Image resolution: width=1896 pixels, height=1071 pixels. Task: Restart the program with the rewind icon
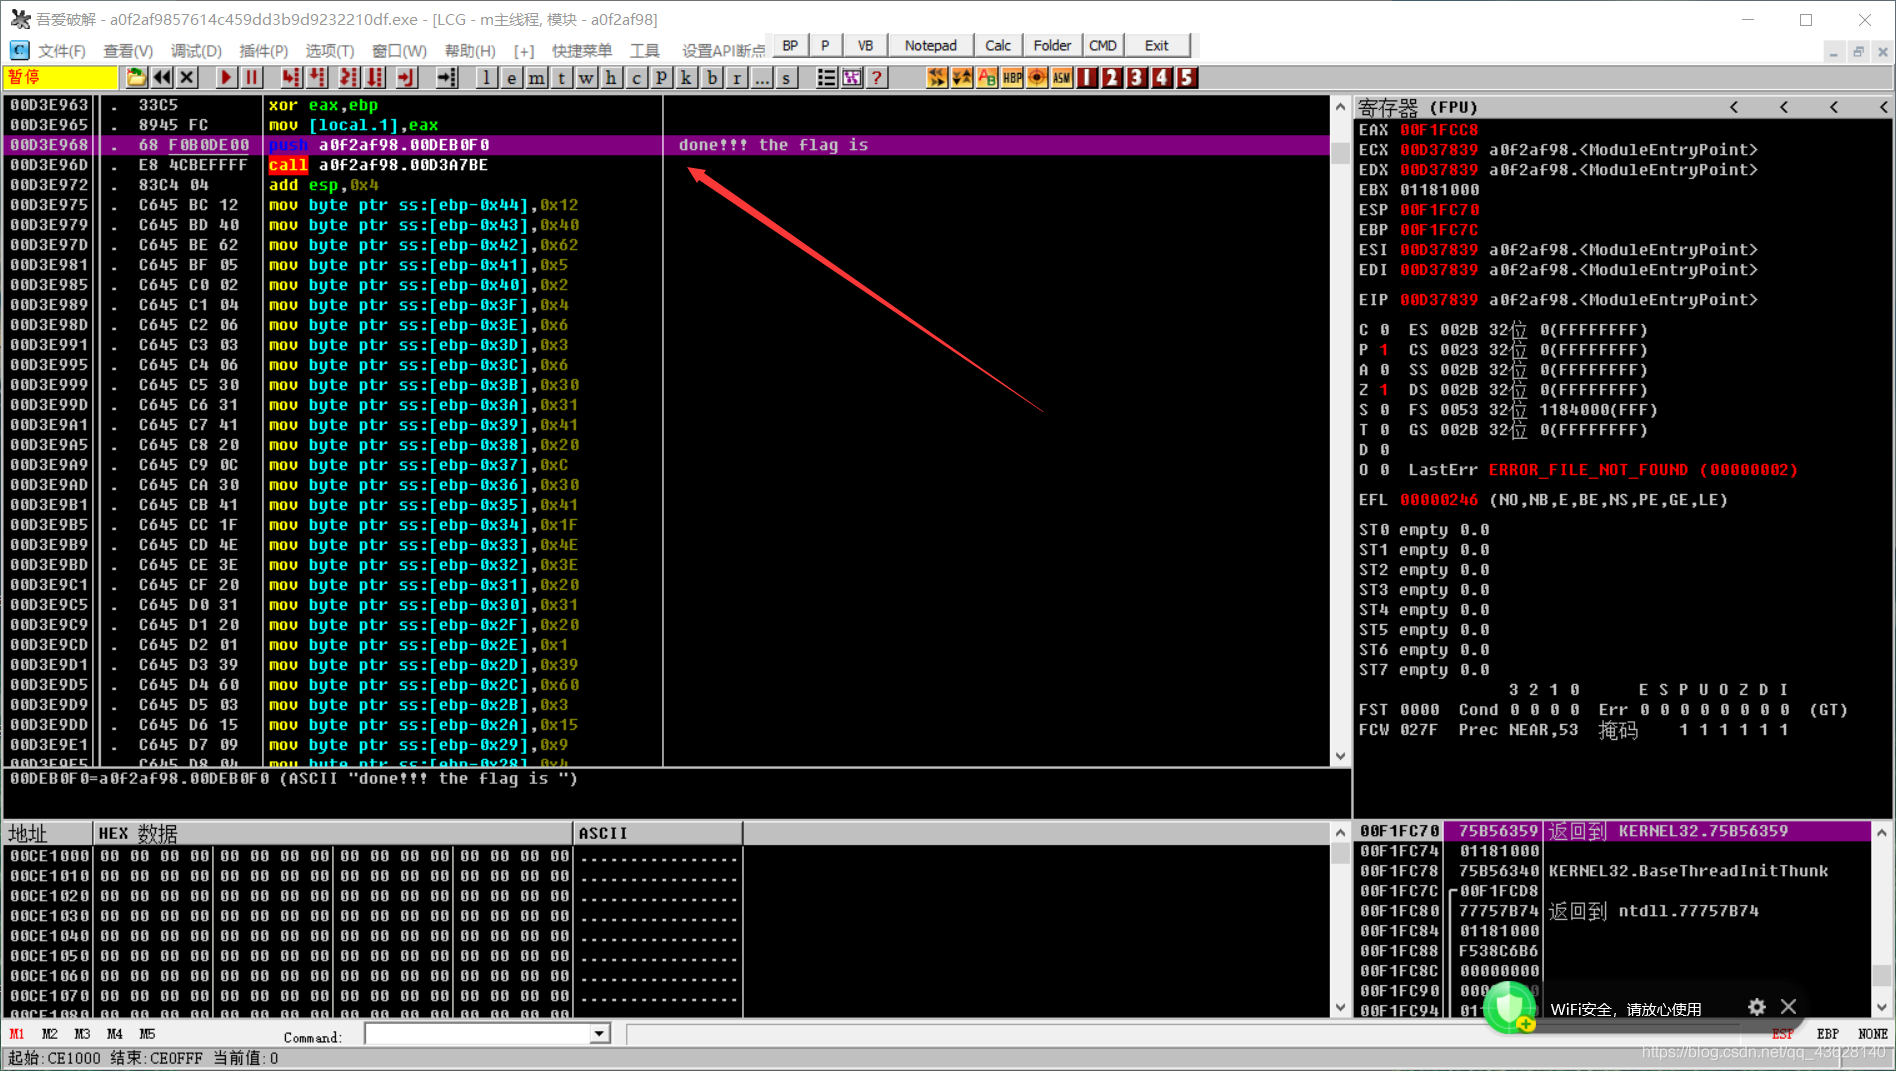pyautogui.click(x=162, y=78)
